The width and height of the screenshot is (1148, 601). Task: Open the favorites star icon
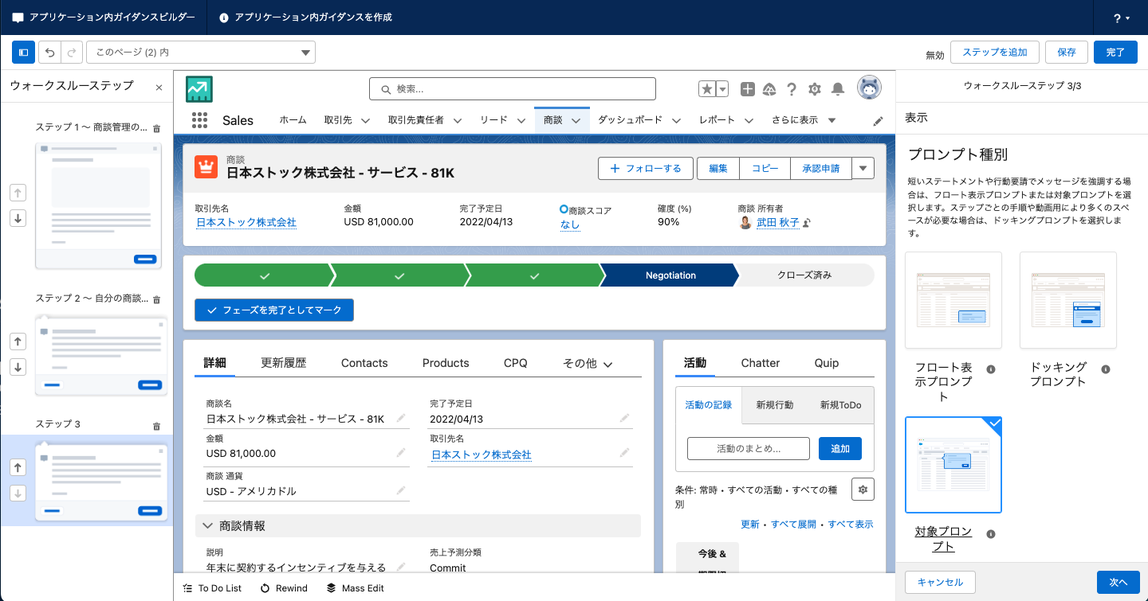tap(707, 89)
